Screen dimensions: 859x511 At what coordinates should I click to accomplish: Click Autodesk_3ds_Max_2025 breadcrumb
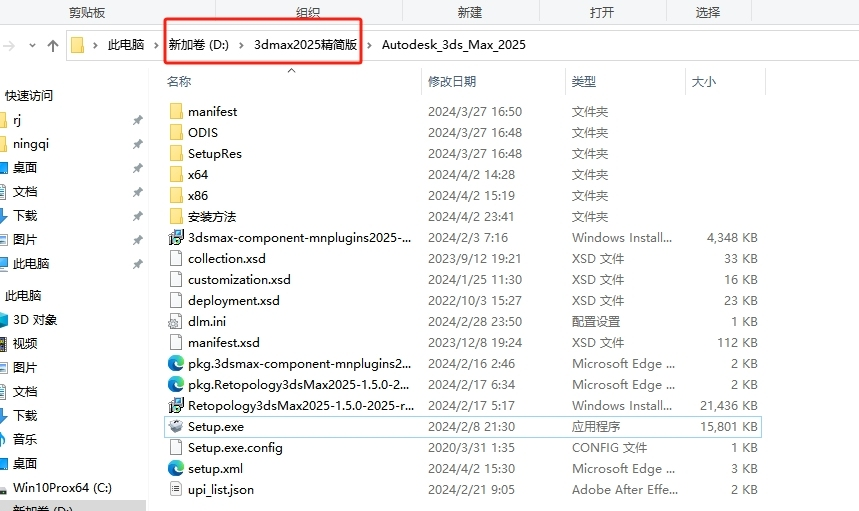454,45
